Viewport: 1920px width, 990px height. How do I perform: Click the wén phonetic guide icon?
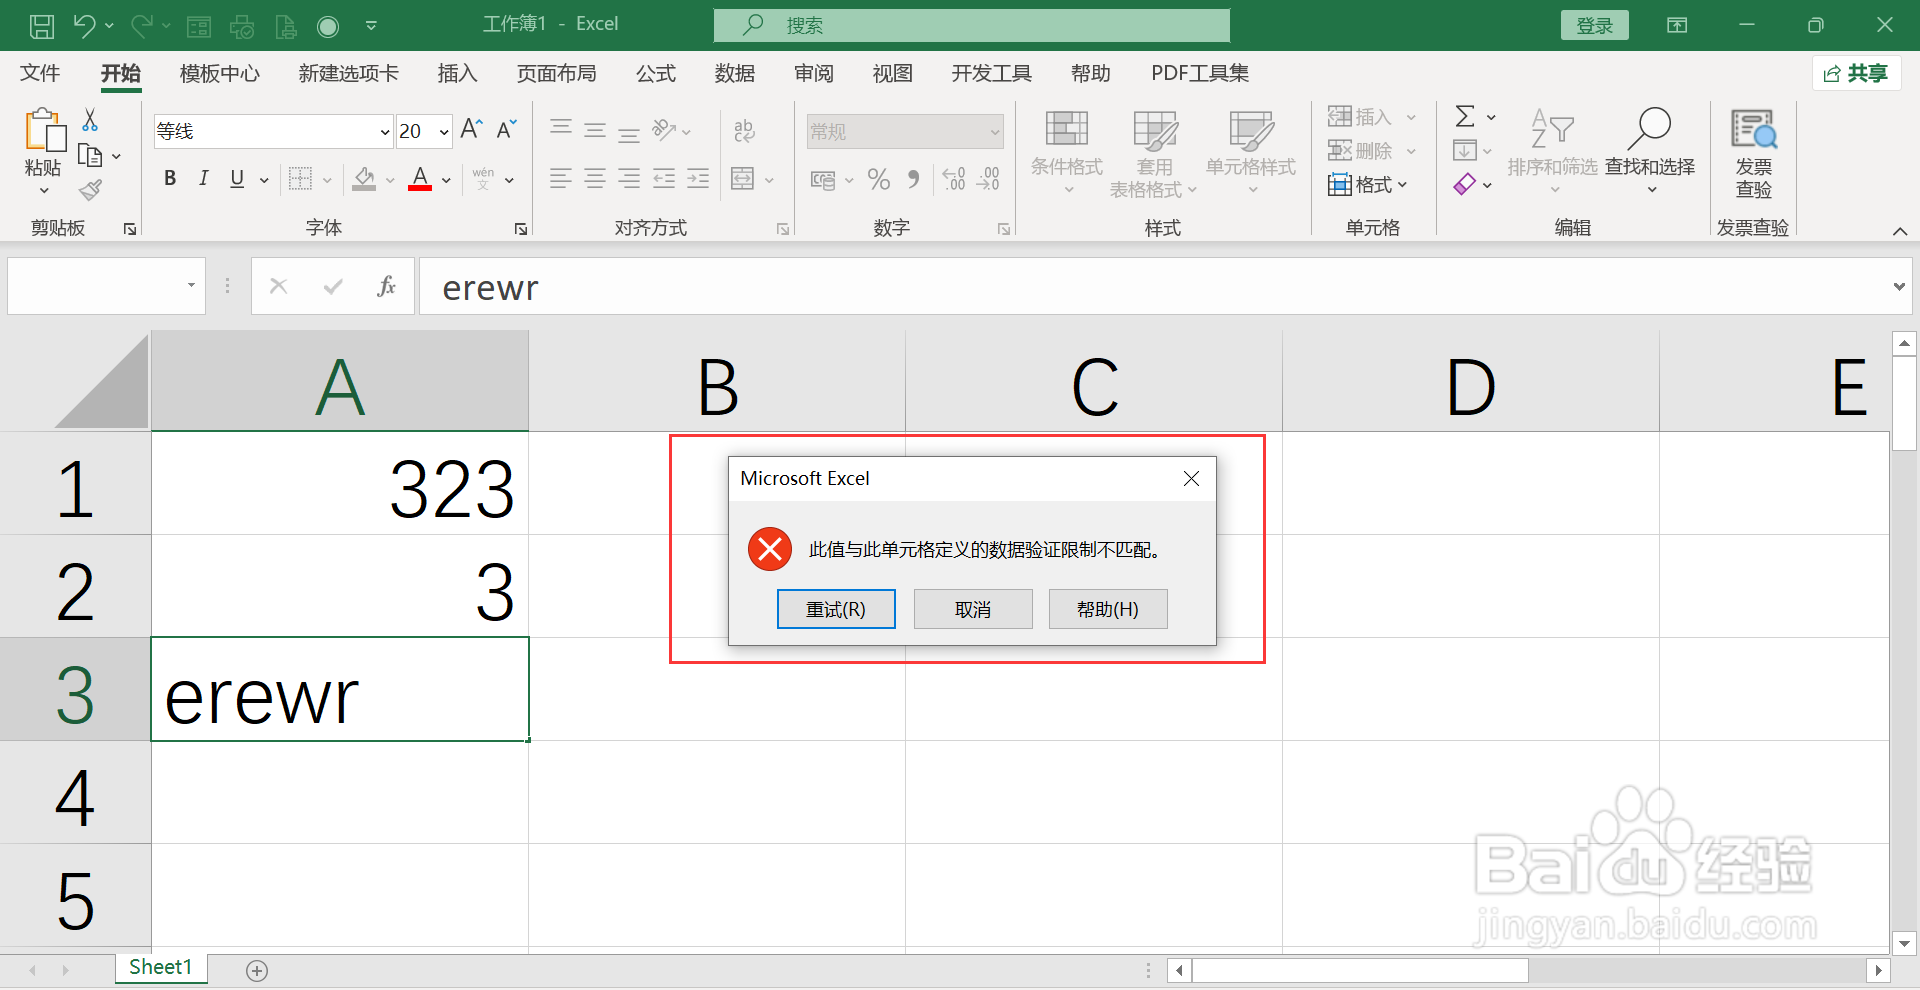483,179
